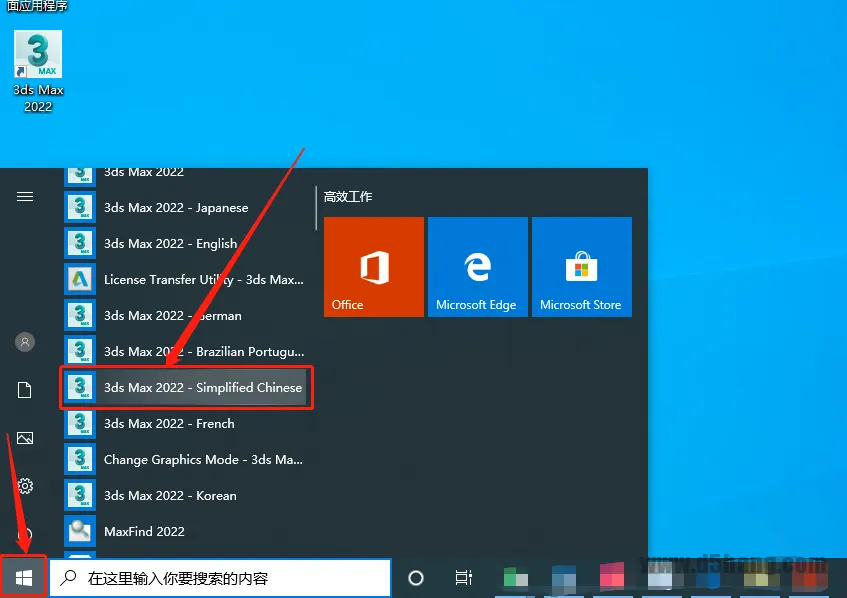847x598 pixels.
Task: Open the Office tile
Action: (374, 267)
